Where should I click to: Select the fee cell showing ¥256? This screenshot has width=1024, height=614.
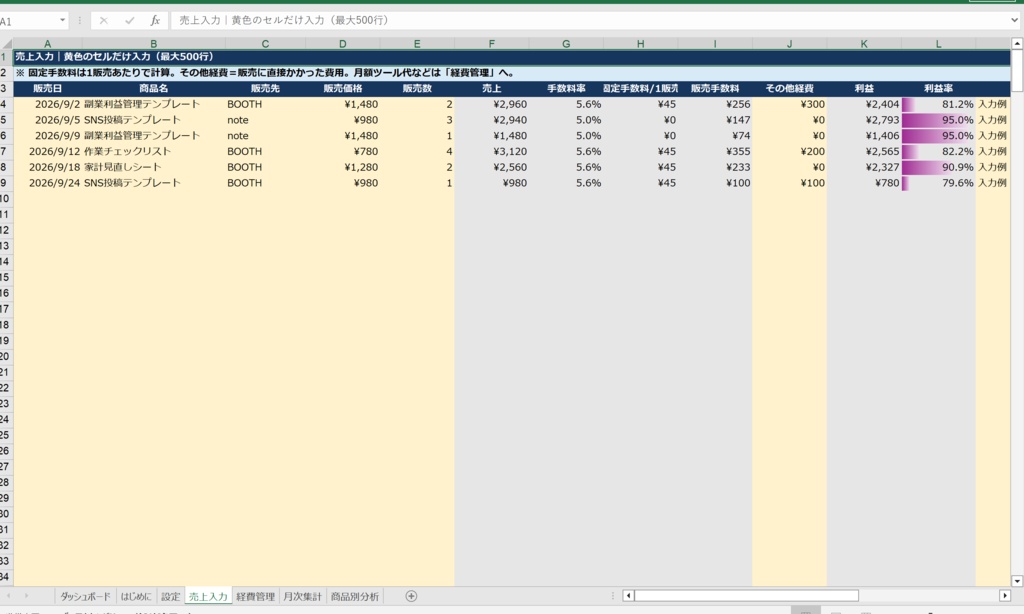(715, 104)
